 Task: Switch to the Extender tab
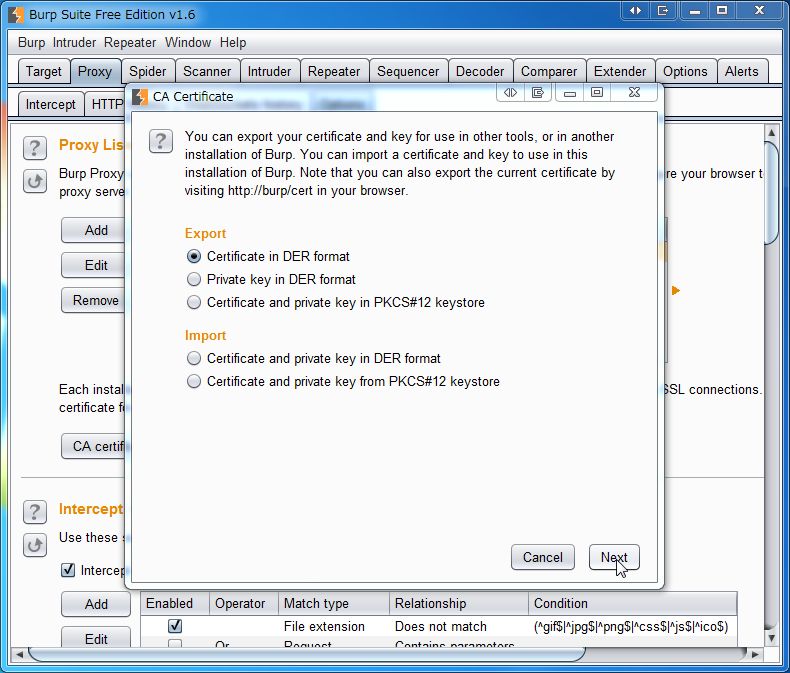click(x=620, y=72)
